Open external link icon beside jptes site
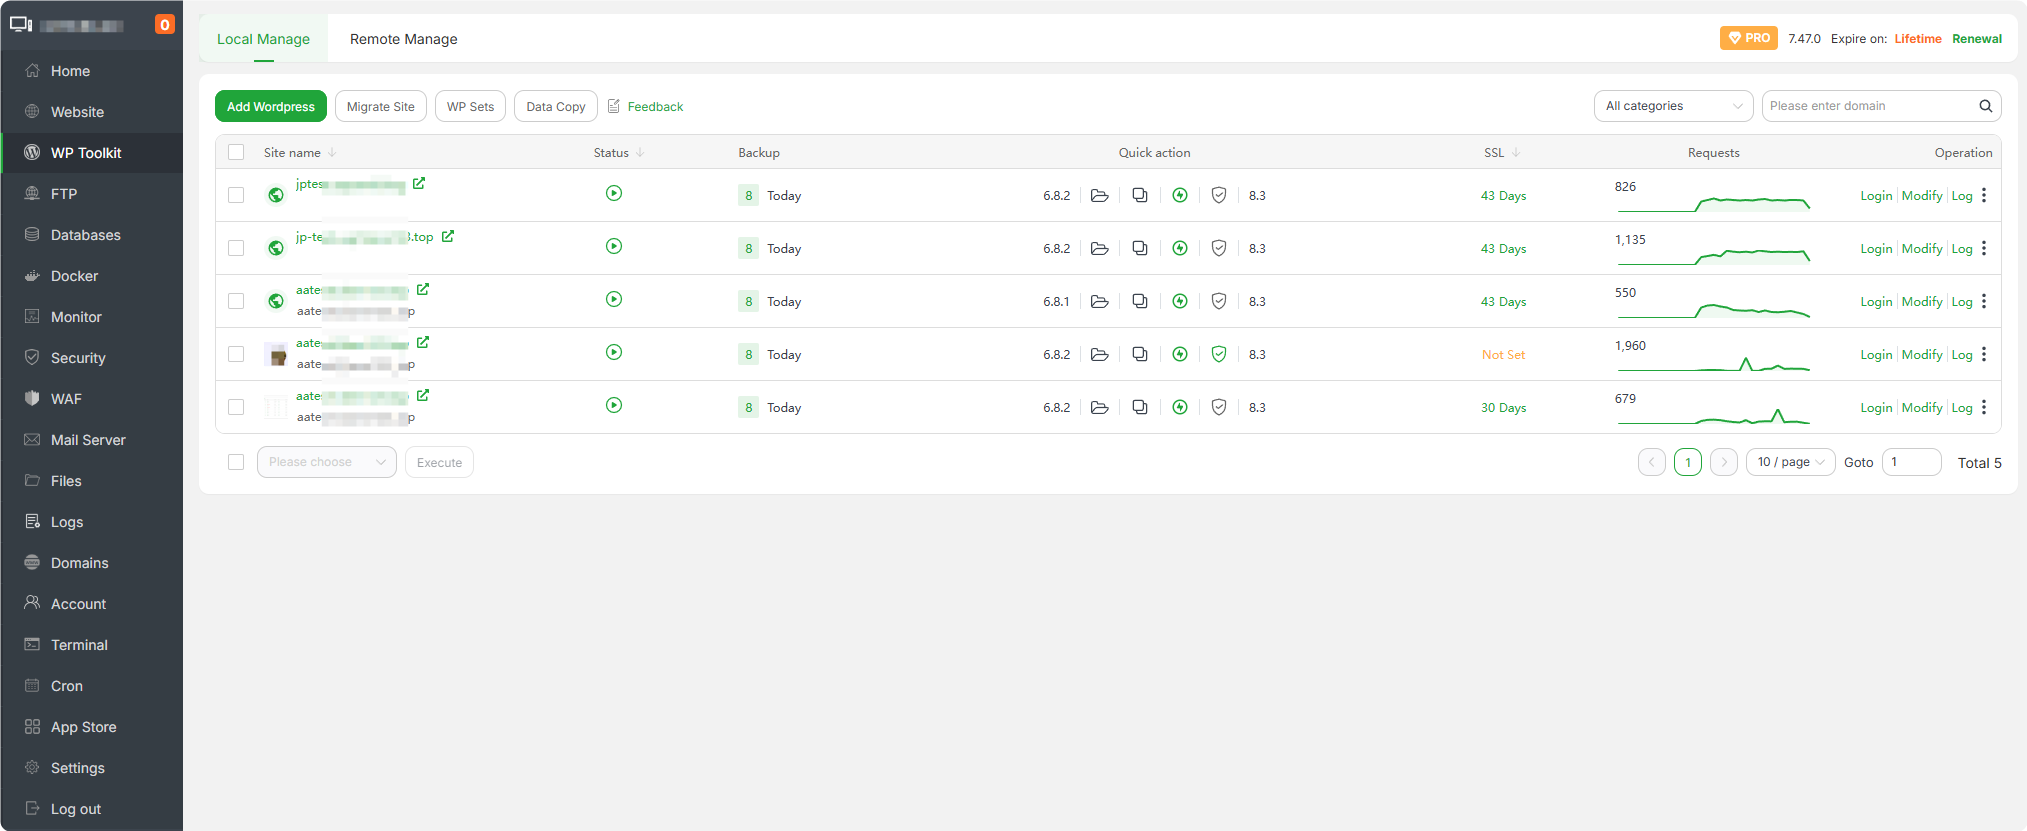This screenshot has height=831, width=2027. click(x=419, y=184)
